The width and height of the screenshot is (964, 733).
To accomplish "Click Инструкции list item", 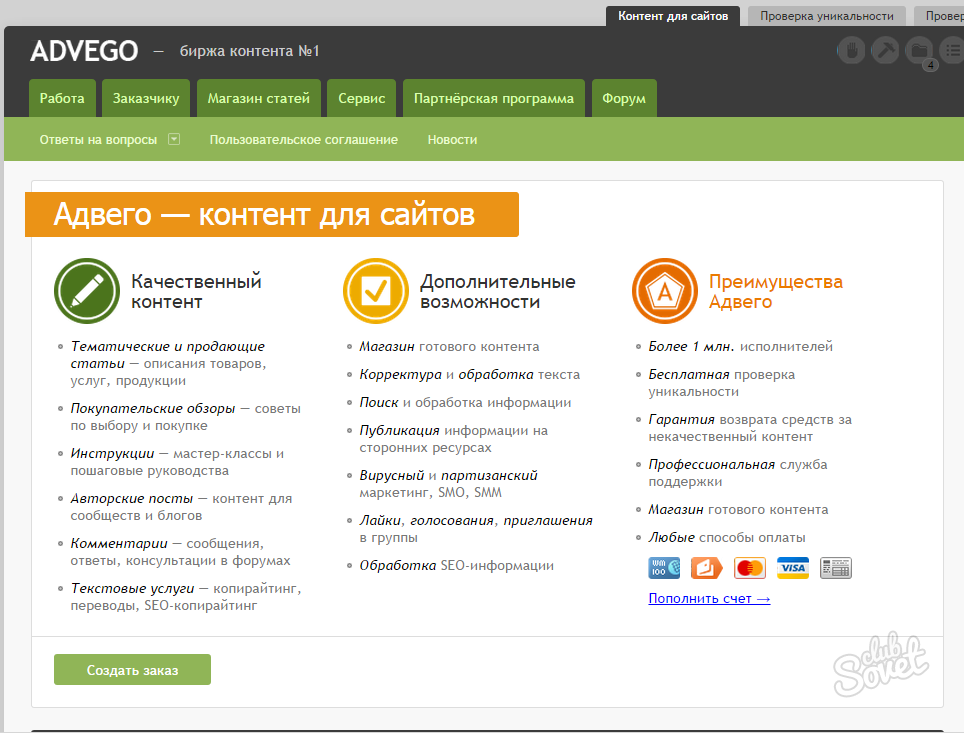I will click(x=177, y=462).
